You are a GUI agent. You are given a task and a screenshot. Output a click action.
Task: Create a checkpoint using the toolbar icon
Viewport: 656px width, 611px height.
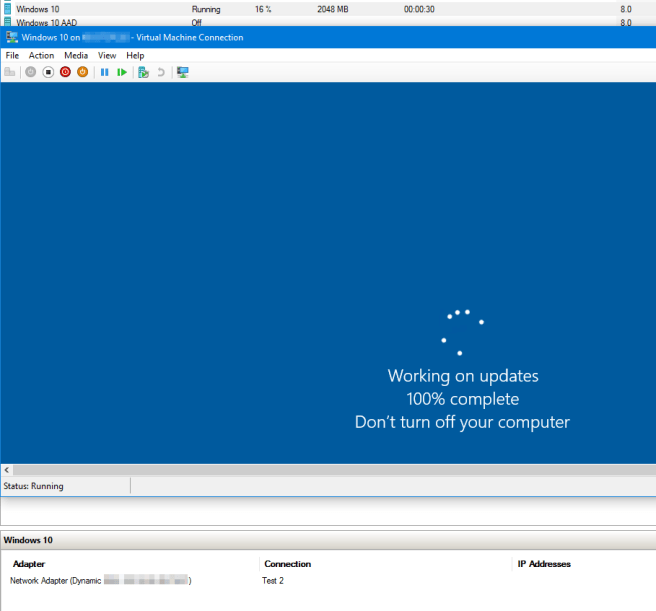pyautogui.click(x=144, y=72)
